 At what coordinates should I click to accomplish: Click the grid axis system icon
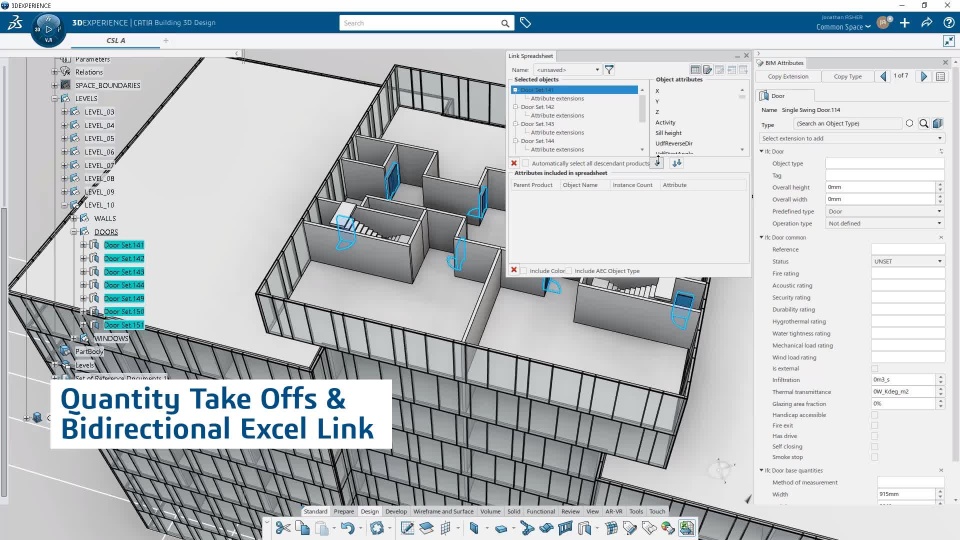point(446,528)
